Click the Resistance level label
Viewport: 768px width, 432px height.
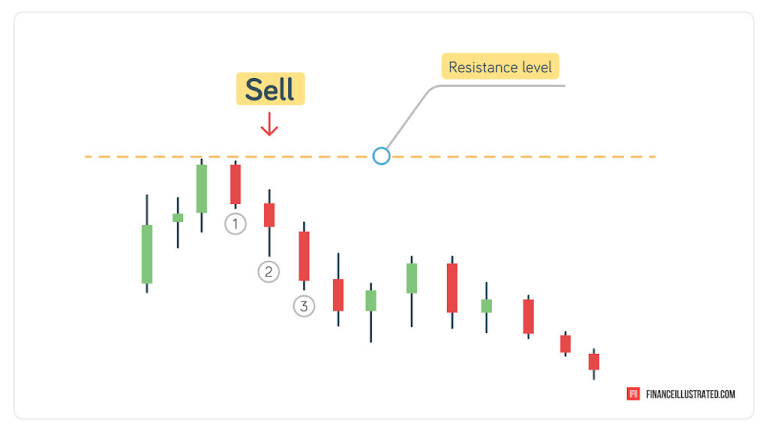tap(500, 67)
